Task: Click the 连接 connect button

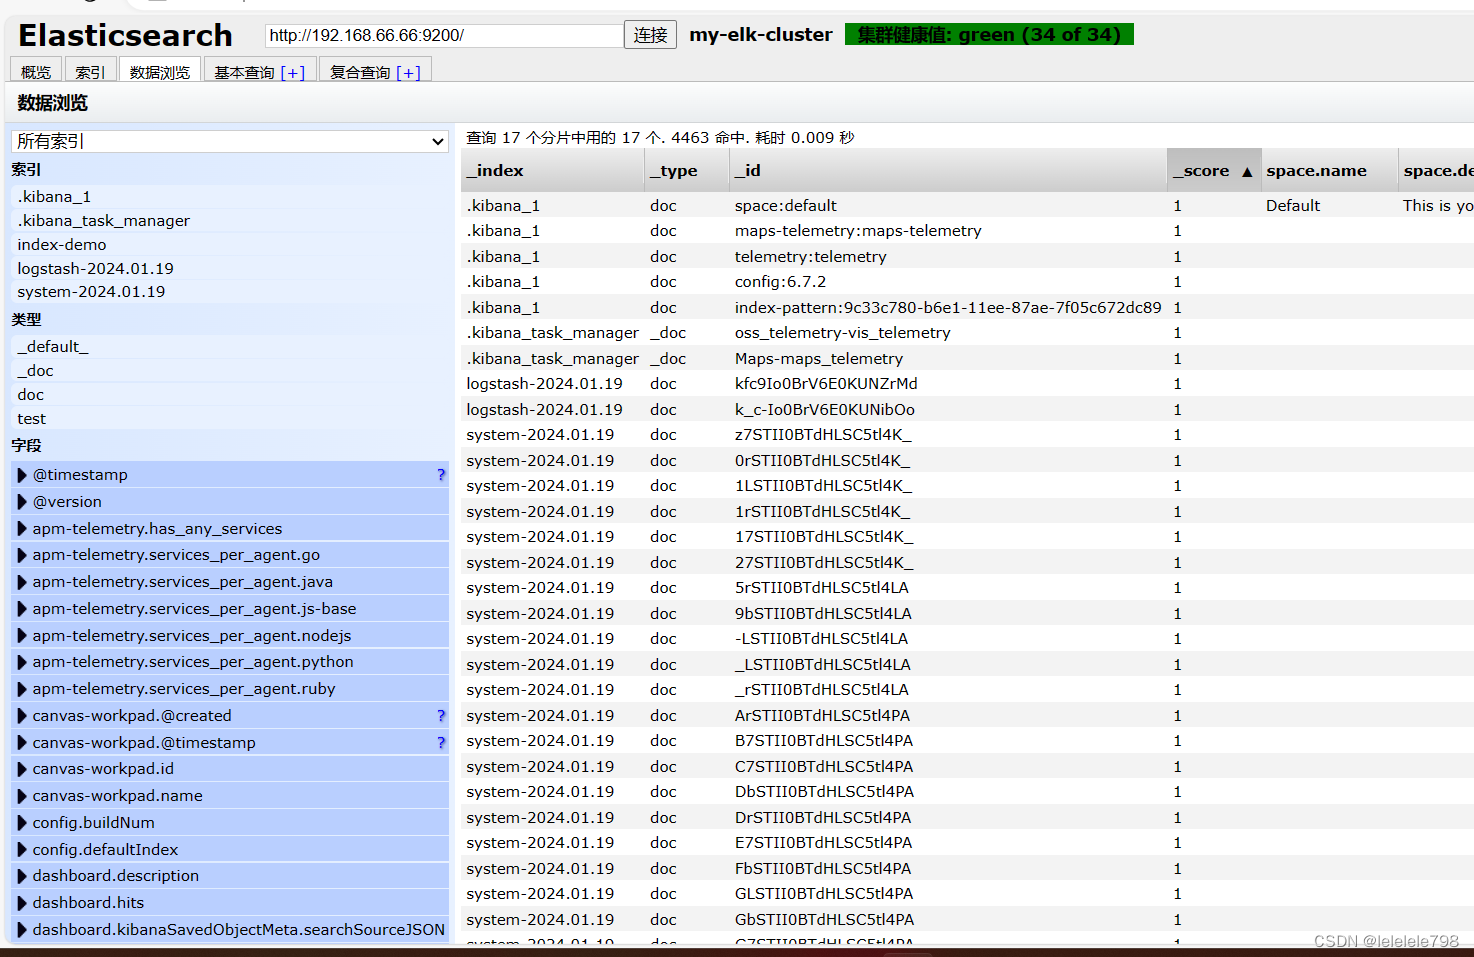Action: point(650,35)
